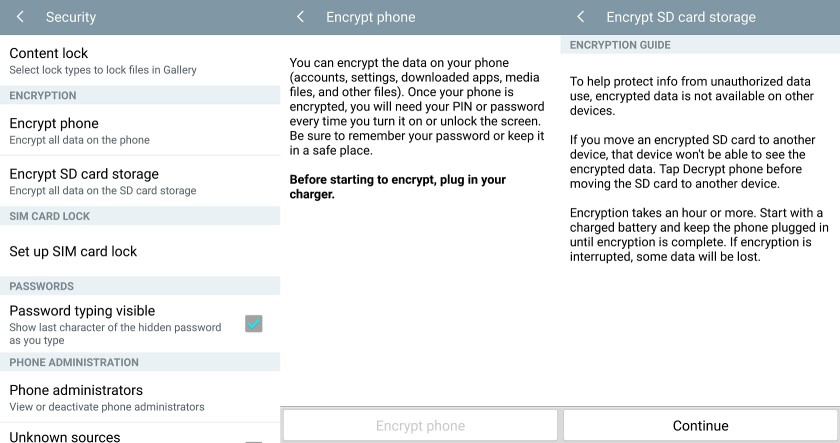The image size is (840, 443).
Task: Click the PHONE ADMINISTRATION section header
Action: pyautogui.click(x=74, y=362)
